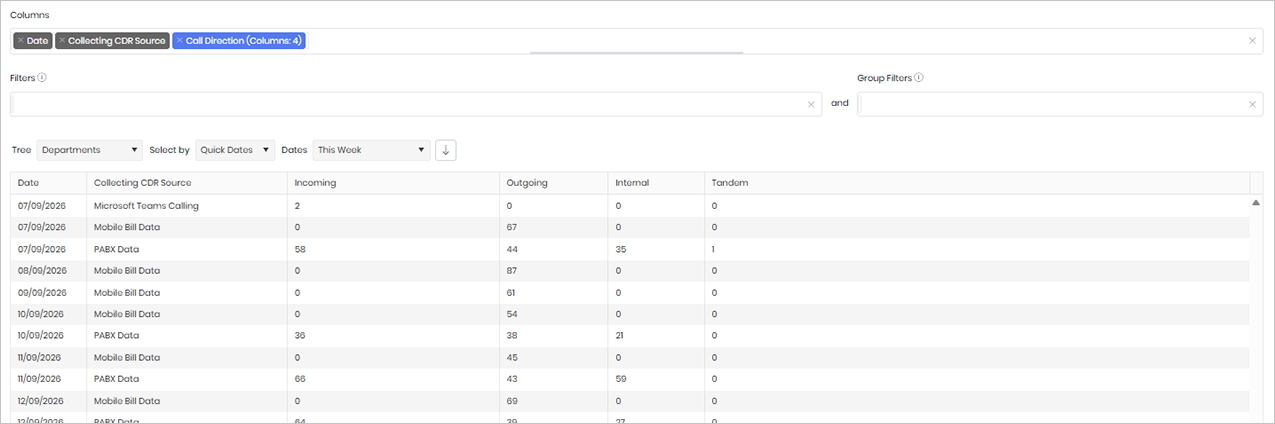The height and width of the screenshot is (424, 1275).
Task: Click Incoming value 2
Action: click(297, 206)
